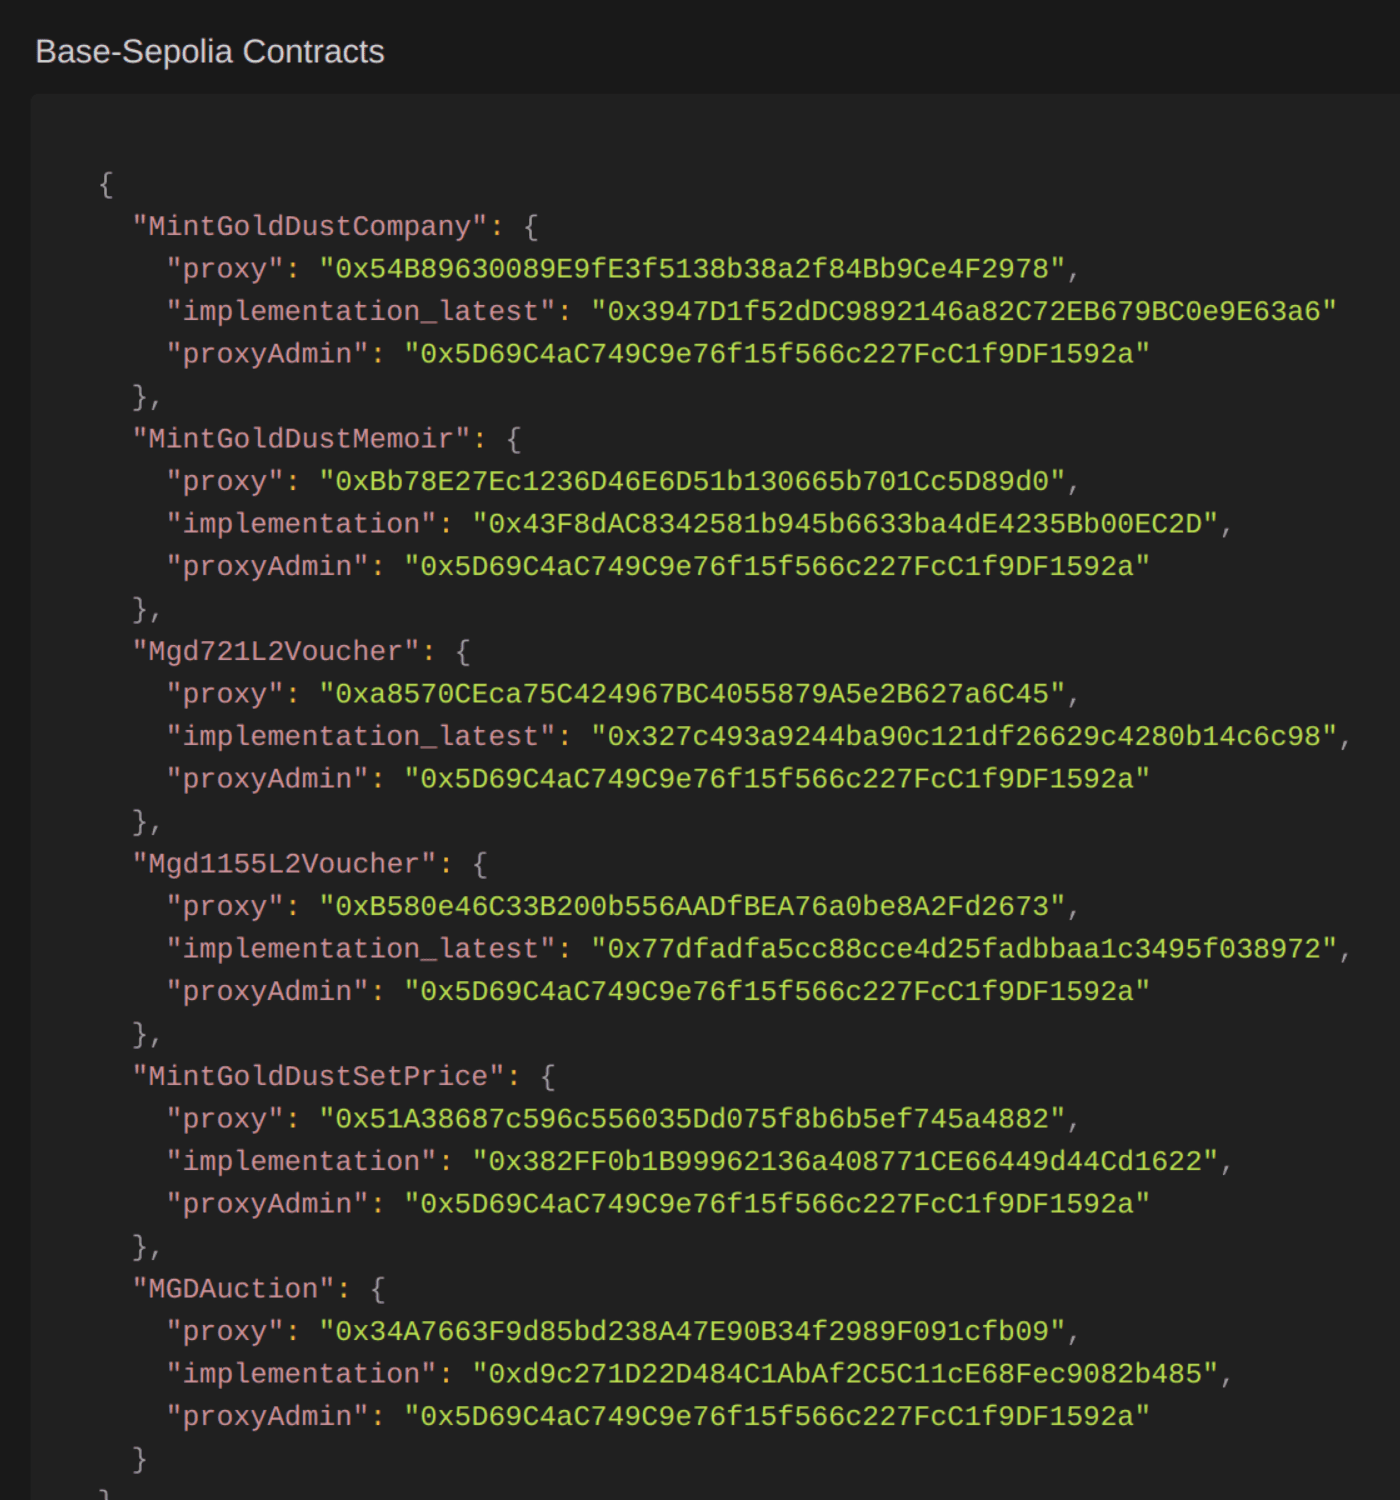Click proxyAdmin address under MGDAuction
Screen dimensions: 1400x1500
777,1417
